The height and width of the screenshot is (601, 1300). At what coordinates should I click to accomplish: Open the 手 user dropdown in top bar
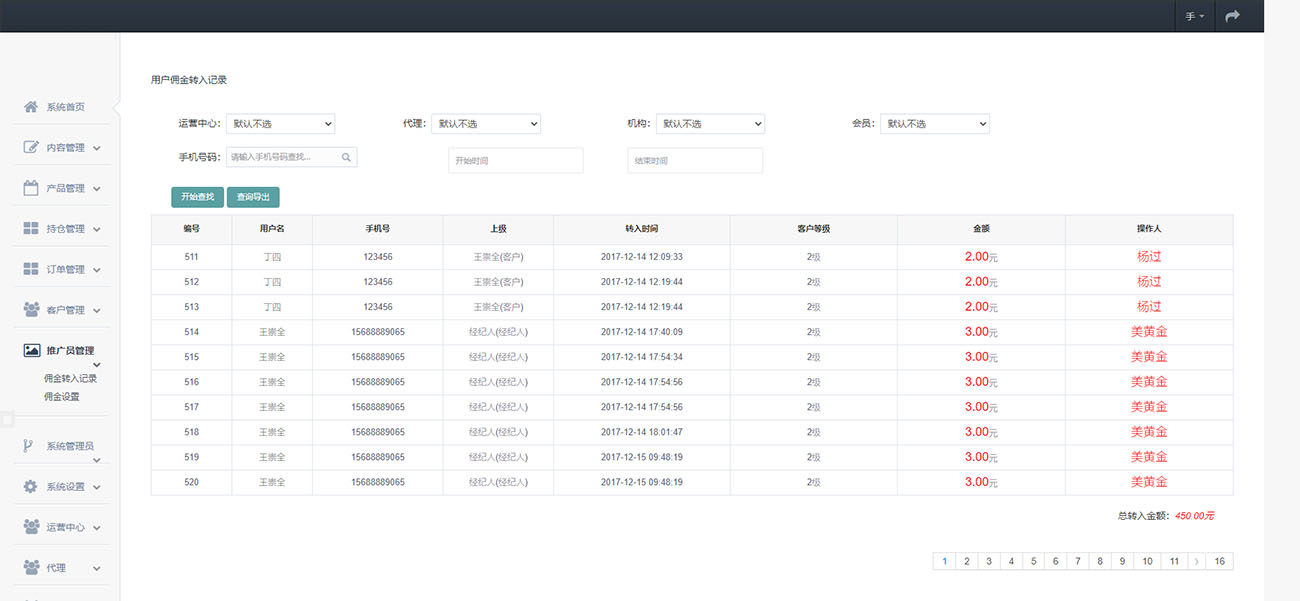[1194, 17]
